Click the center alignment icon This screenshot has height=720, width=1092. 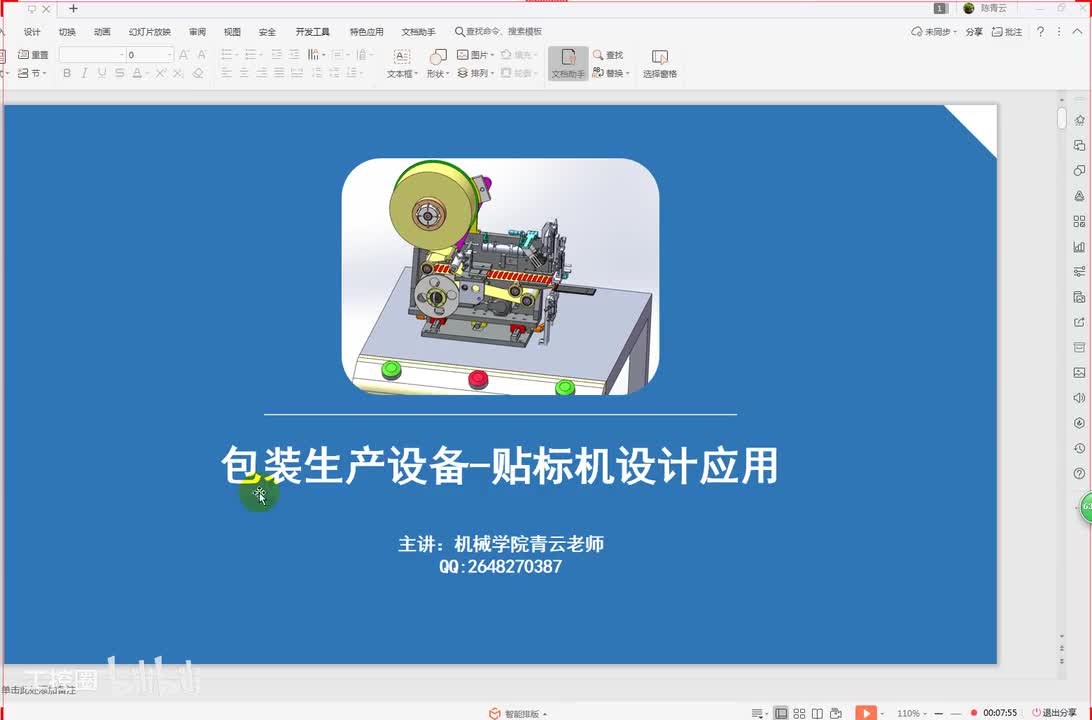(x=244, y=73)
